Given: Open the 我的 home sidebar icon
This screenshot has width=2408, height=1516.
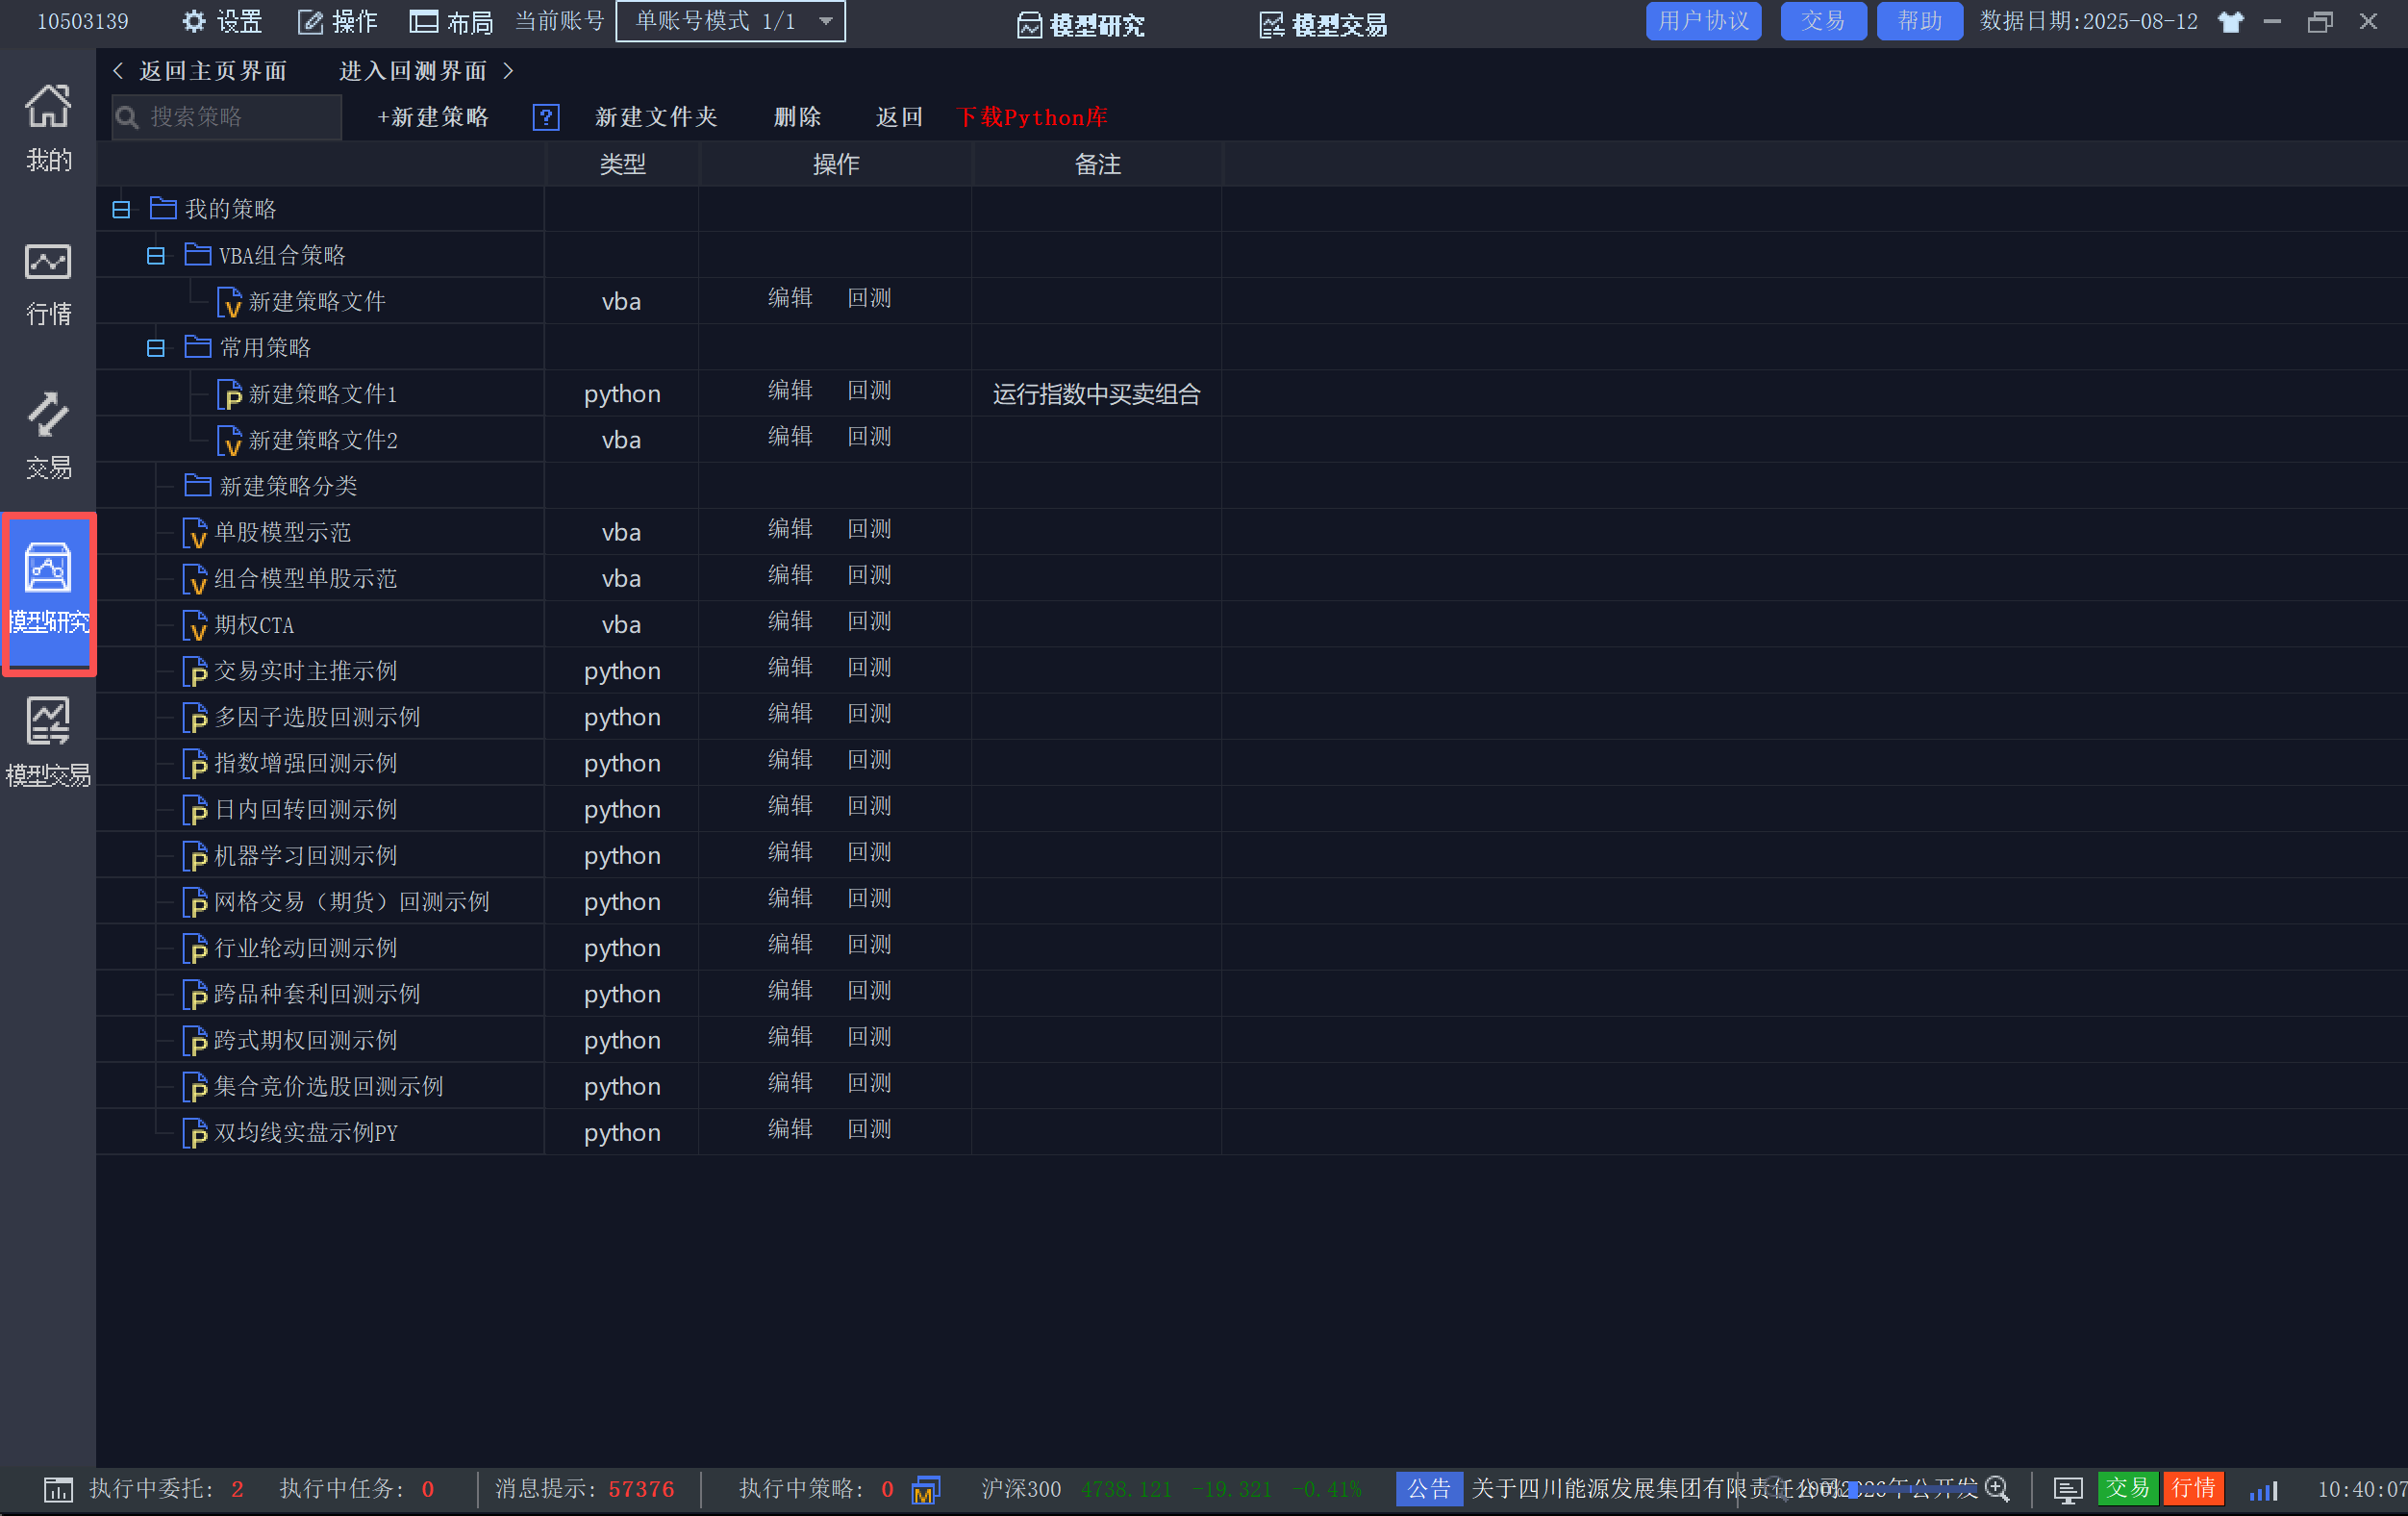Looking at the screenshot, I should 48,127.
